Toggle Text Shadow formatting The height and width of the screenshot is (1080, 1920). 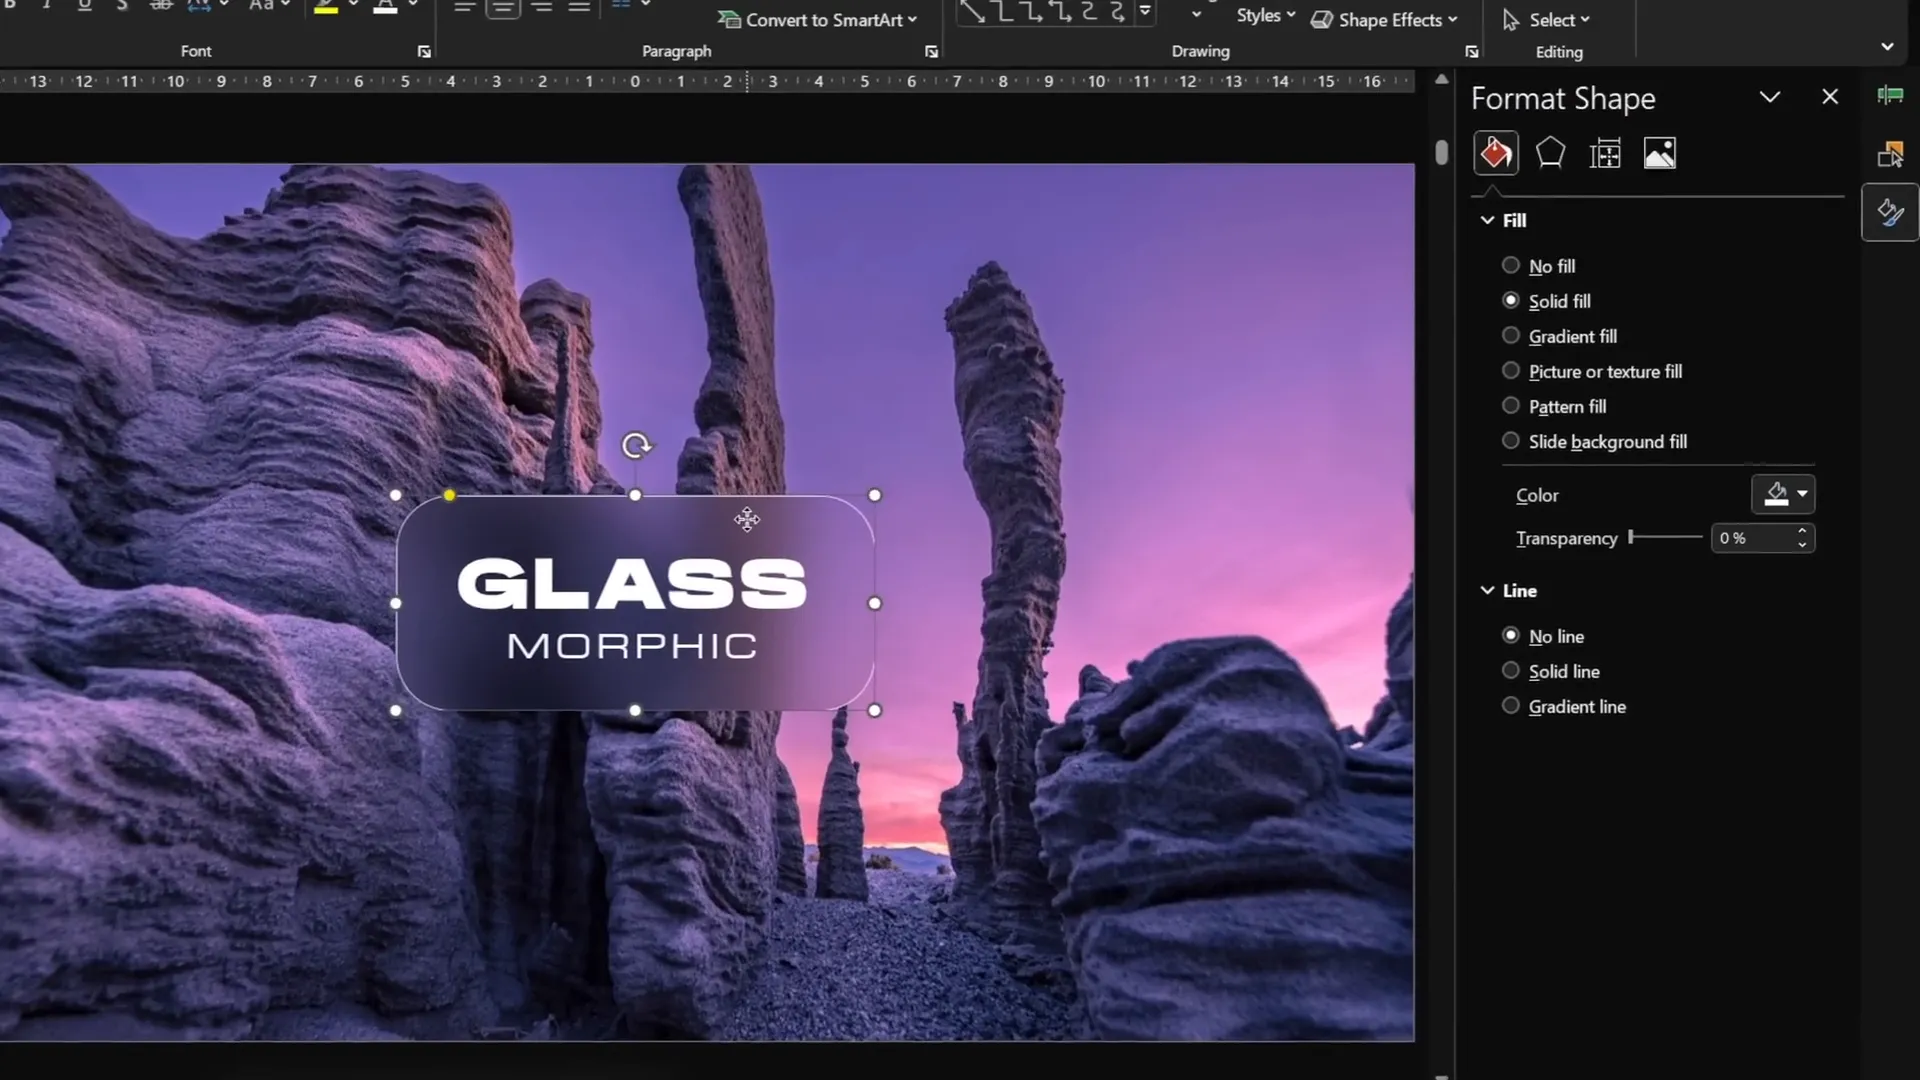coord(122,6)
